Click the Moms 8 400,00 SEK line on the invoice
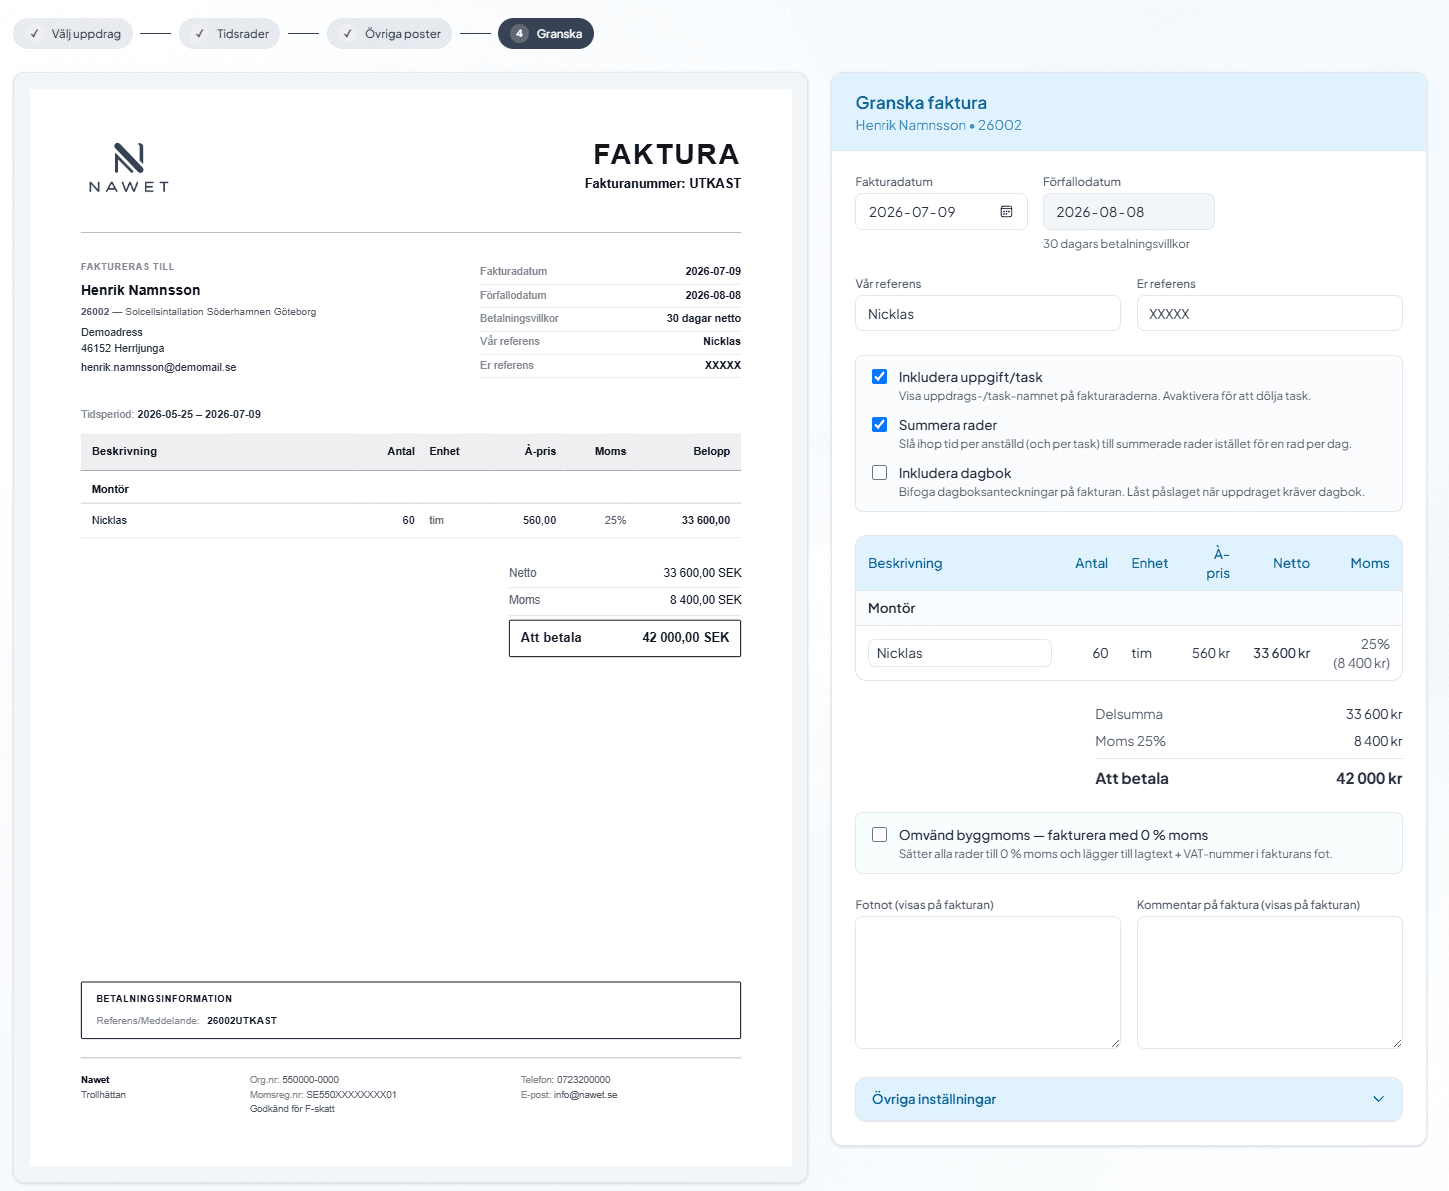Screen dimensions: 1449x1191 pyautogui.click(x=625, y=600)
